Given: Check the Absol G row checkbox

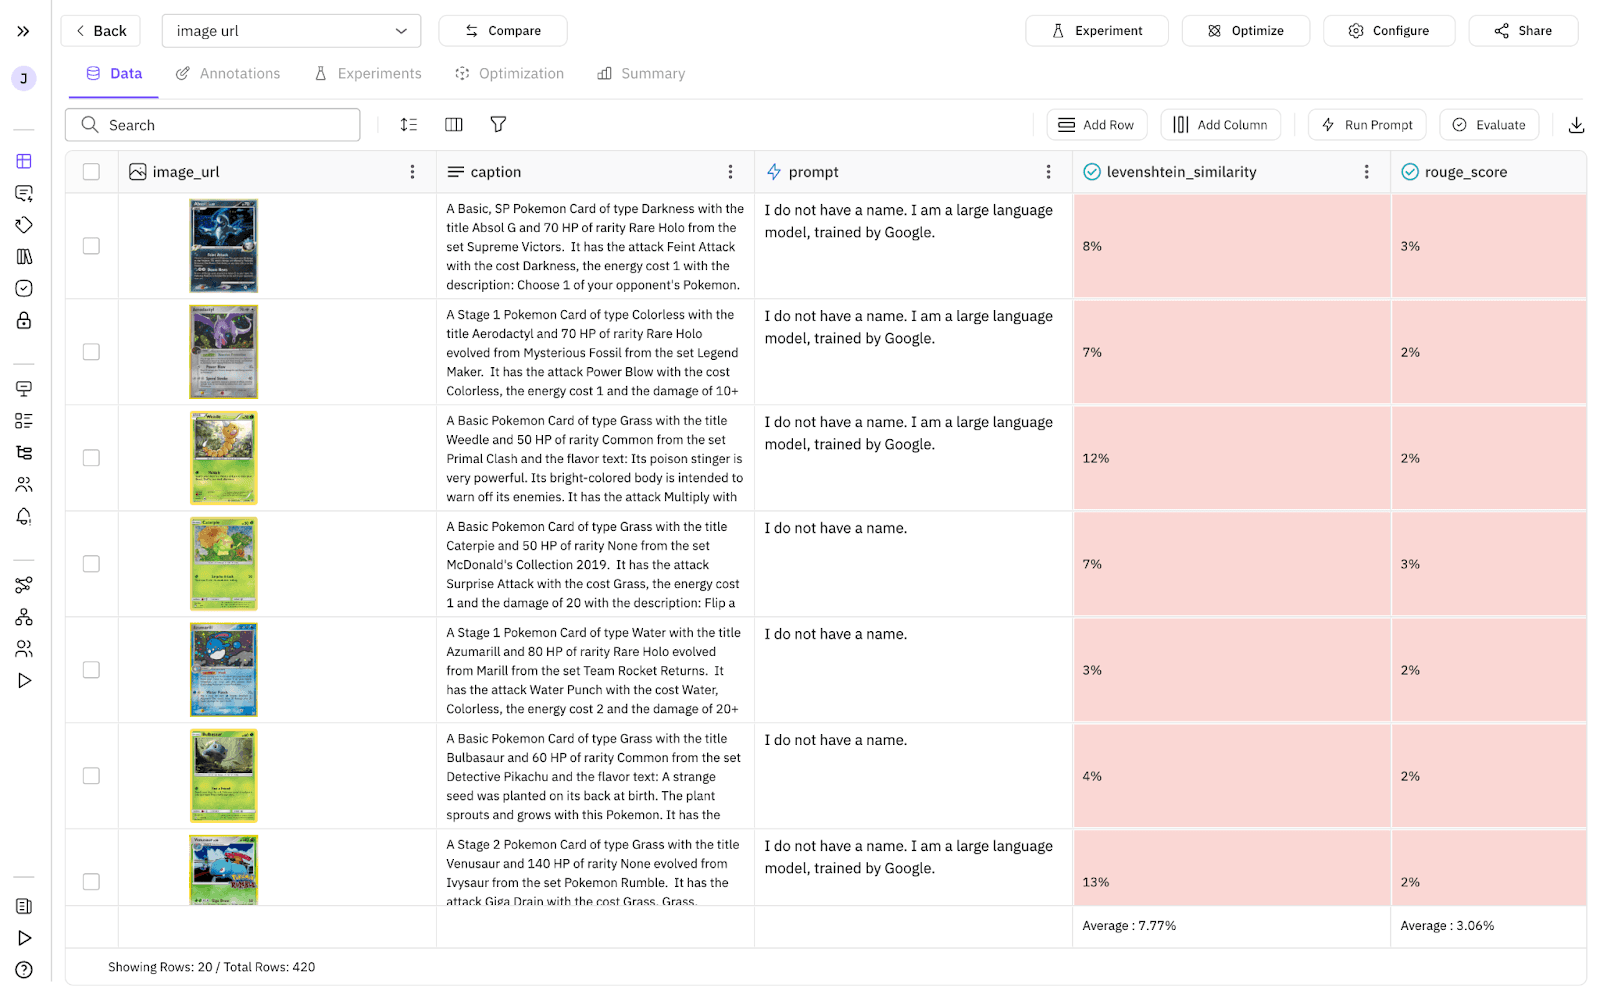Looking at the screenshot, I should pyautogui.click(x=91, y=246).
